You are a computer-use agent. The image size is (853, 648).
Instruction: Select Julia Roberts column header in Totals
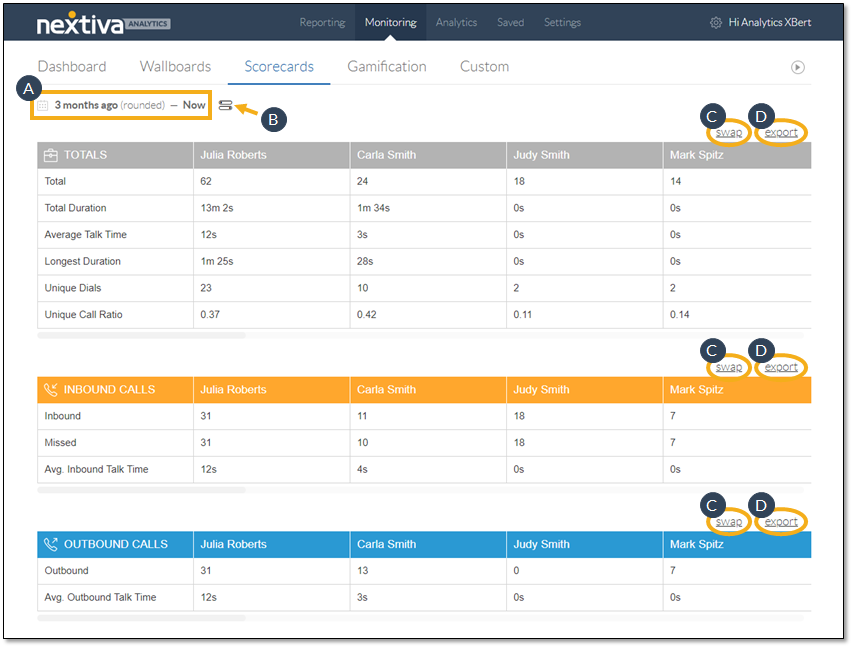[233, 155]
